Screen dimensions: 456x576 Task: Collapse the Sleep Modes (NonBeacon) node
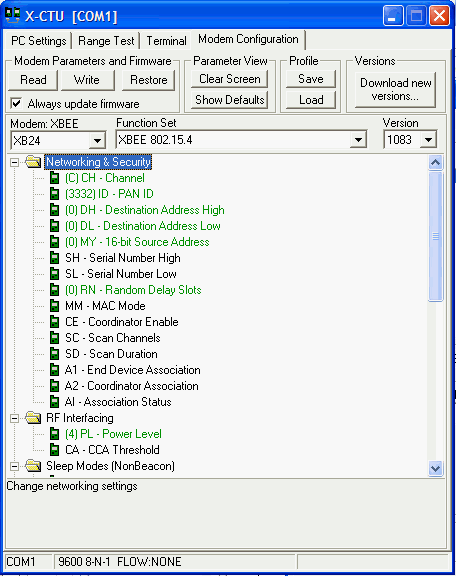coord(14,466)
